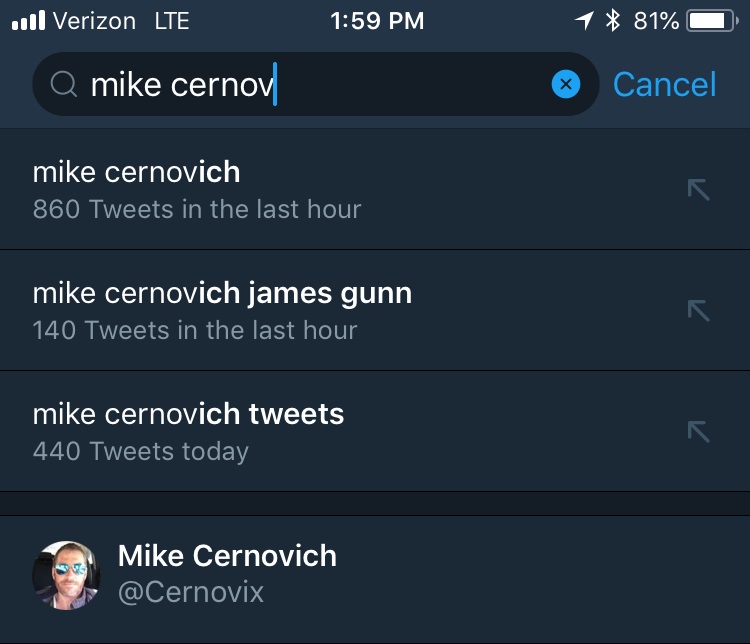This screenshot has height=644, width=750.
Task: Fill search with 'mike cernovich' arrow icon
Action: 698,189
